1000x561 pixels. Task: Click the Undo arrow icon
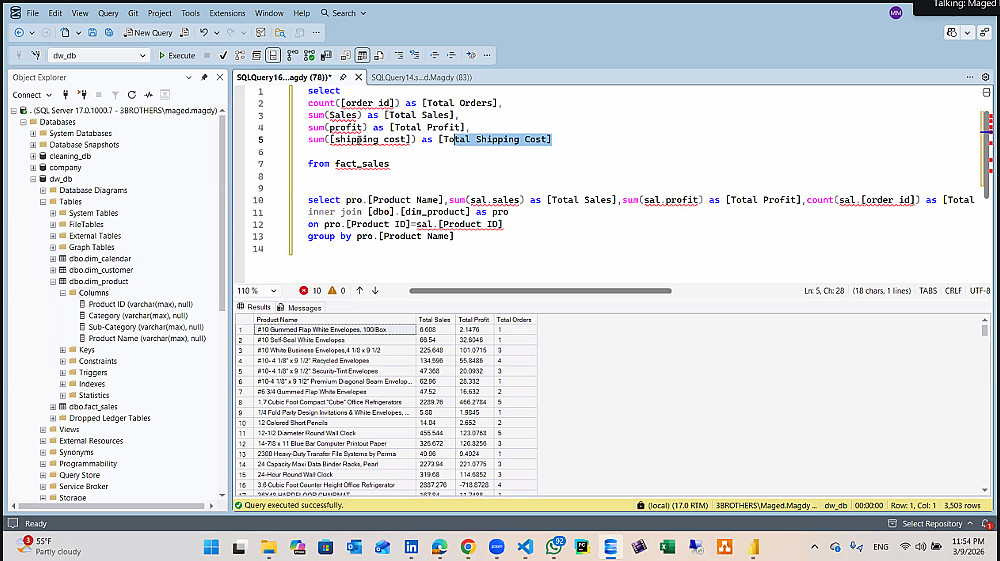click(x=204, y=33)
